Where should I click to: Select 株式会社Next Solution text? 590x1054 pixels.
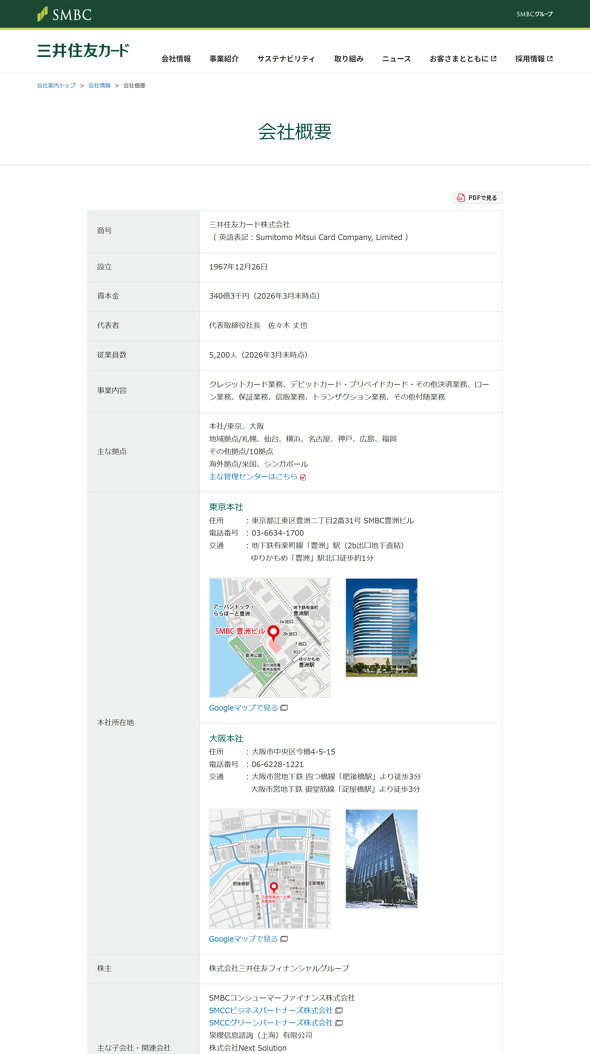pos(248,1048)
